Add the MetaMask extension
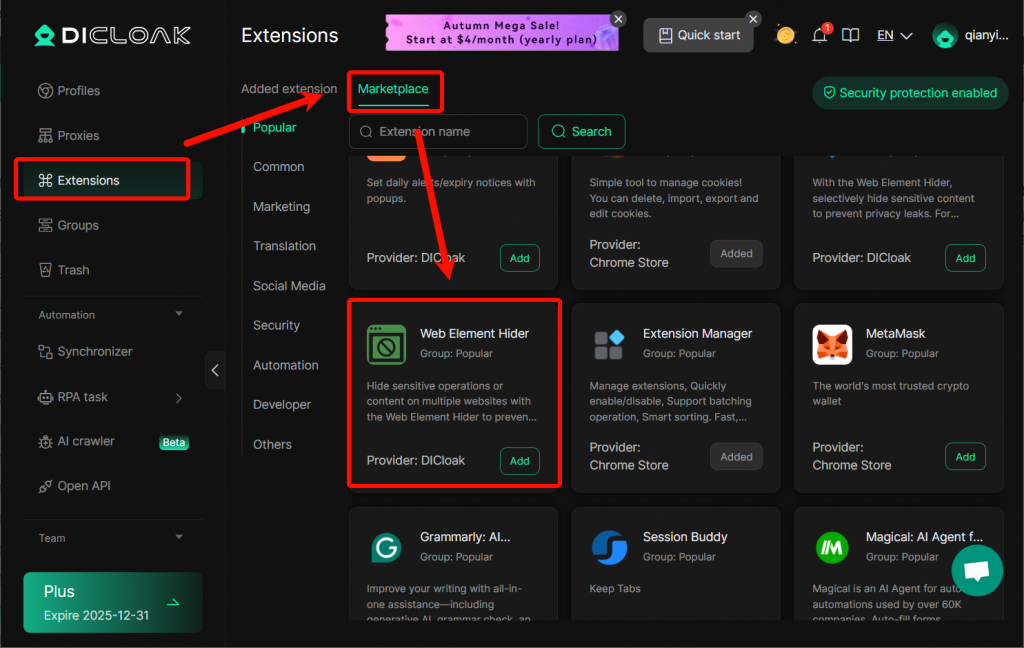 click(964, 457)
